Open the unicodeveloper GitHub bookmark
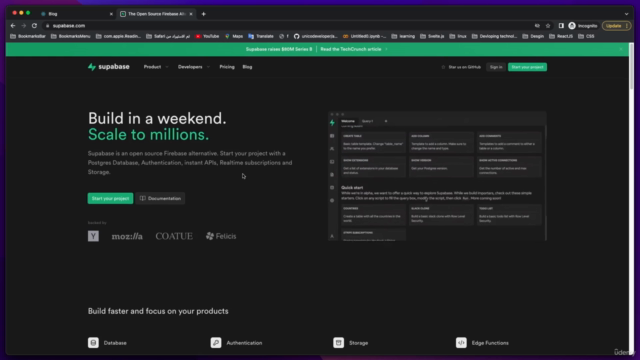 (316, 36)
